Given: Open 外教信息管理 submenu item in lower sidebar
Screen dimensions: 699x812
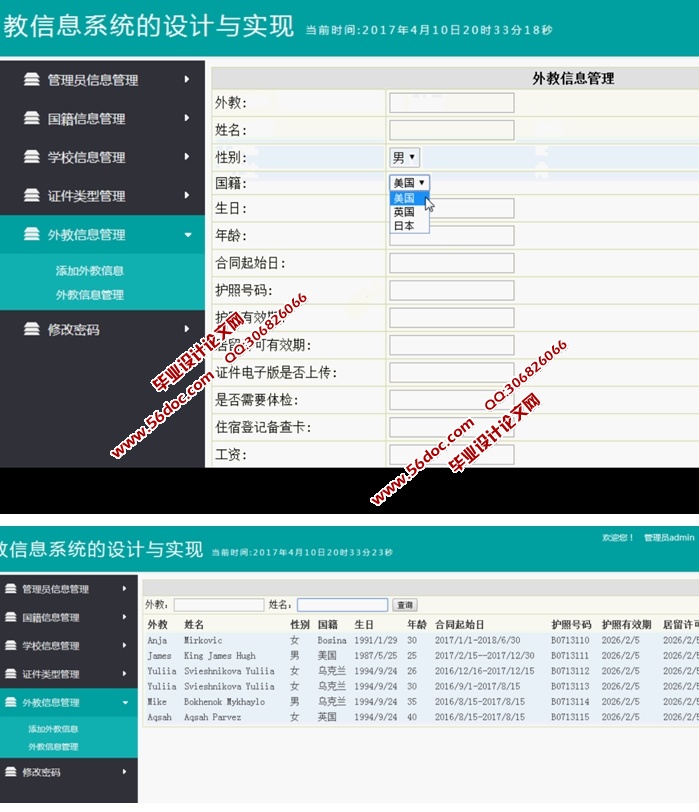Looking at the screenshot, I should coord(53,747).
